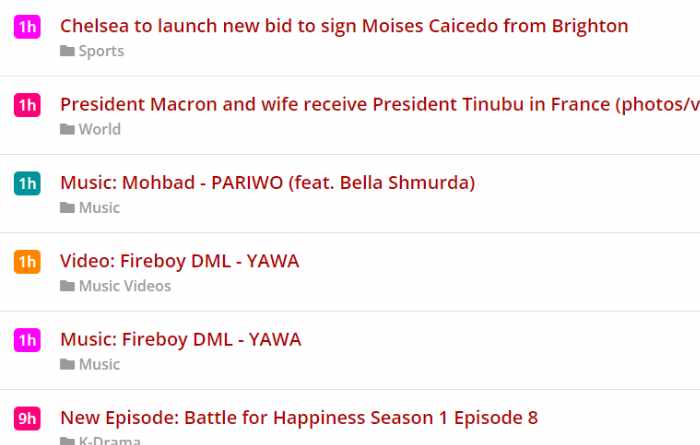This screenshot has height=445, width=700.
Task: Click the Music Videos category link
Action: [x=125, y=286]
